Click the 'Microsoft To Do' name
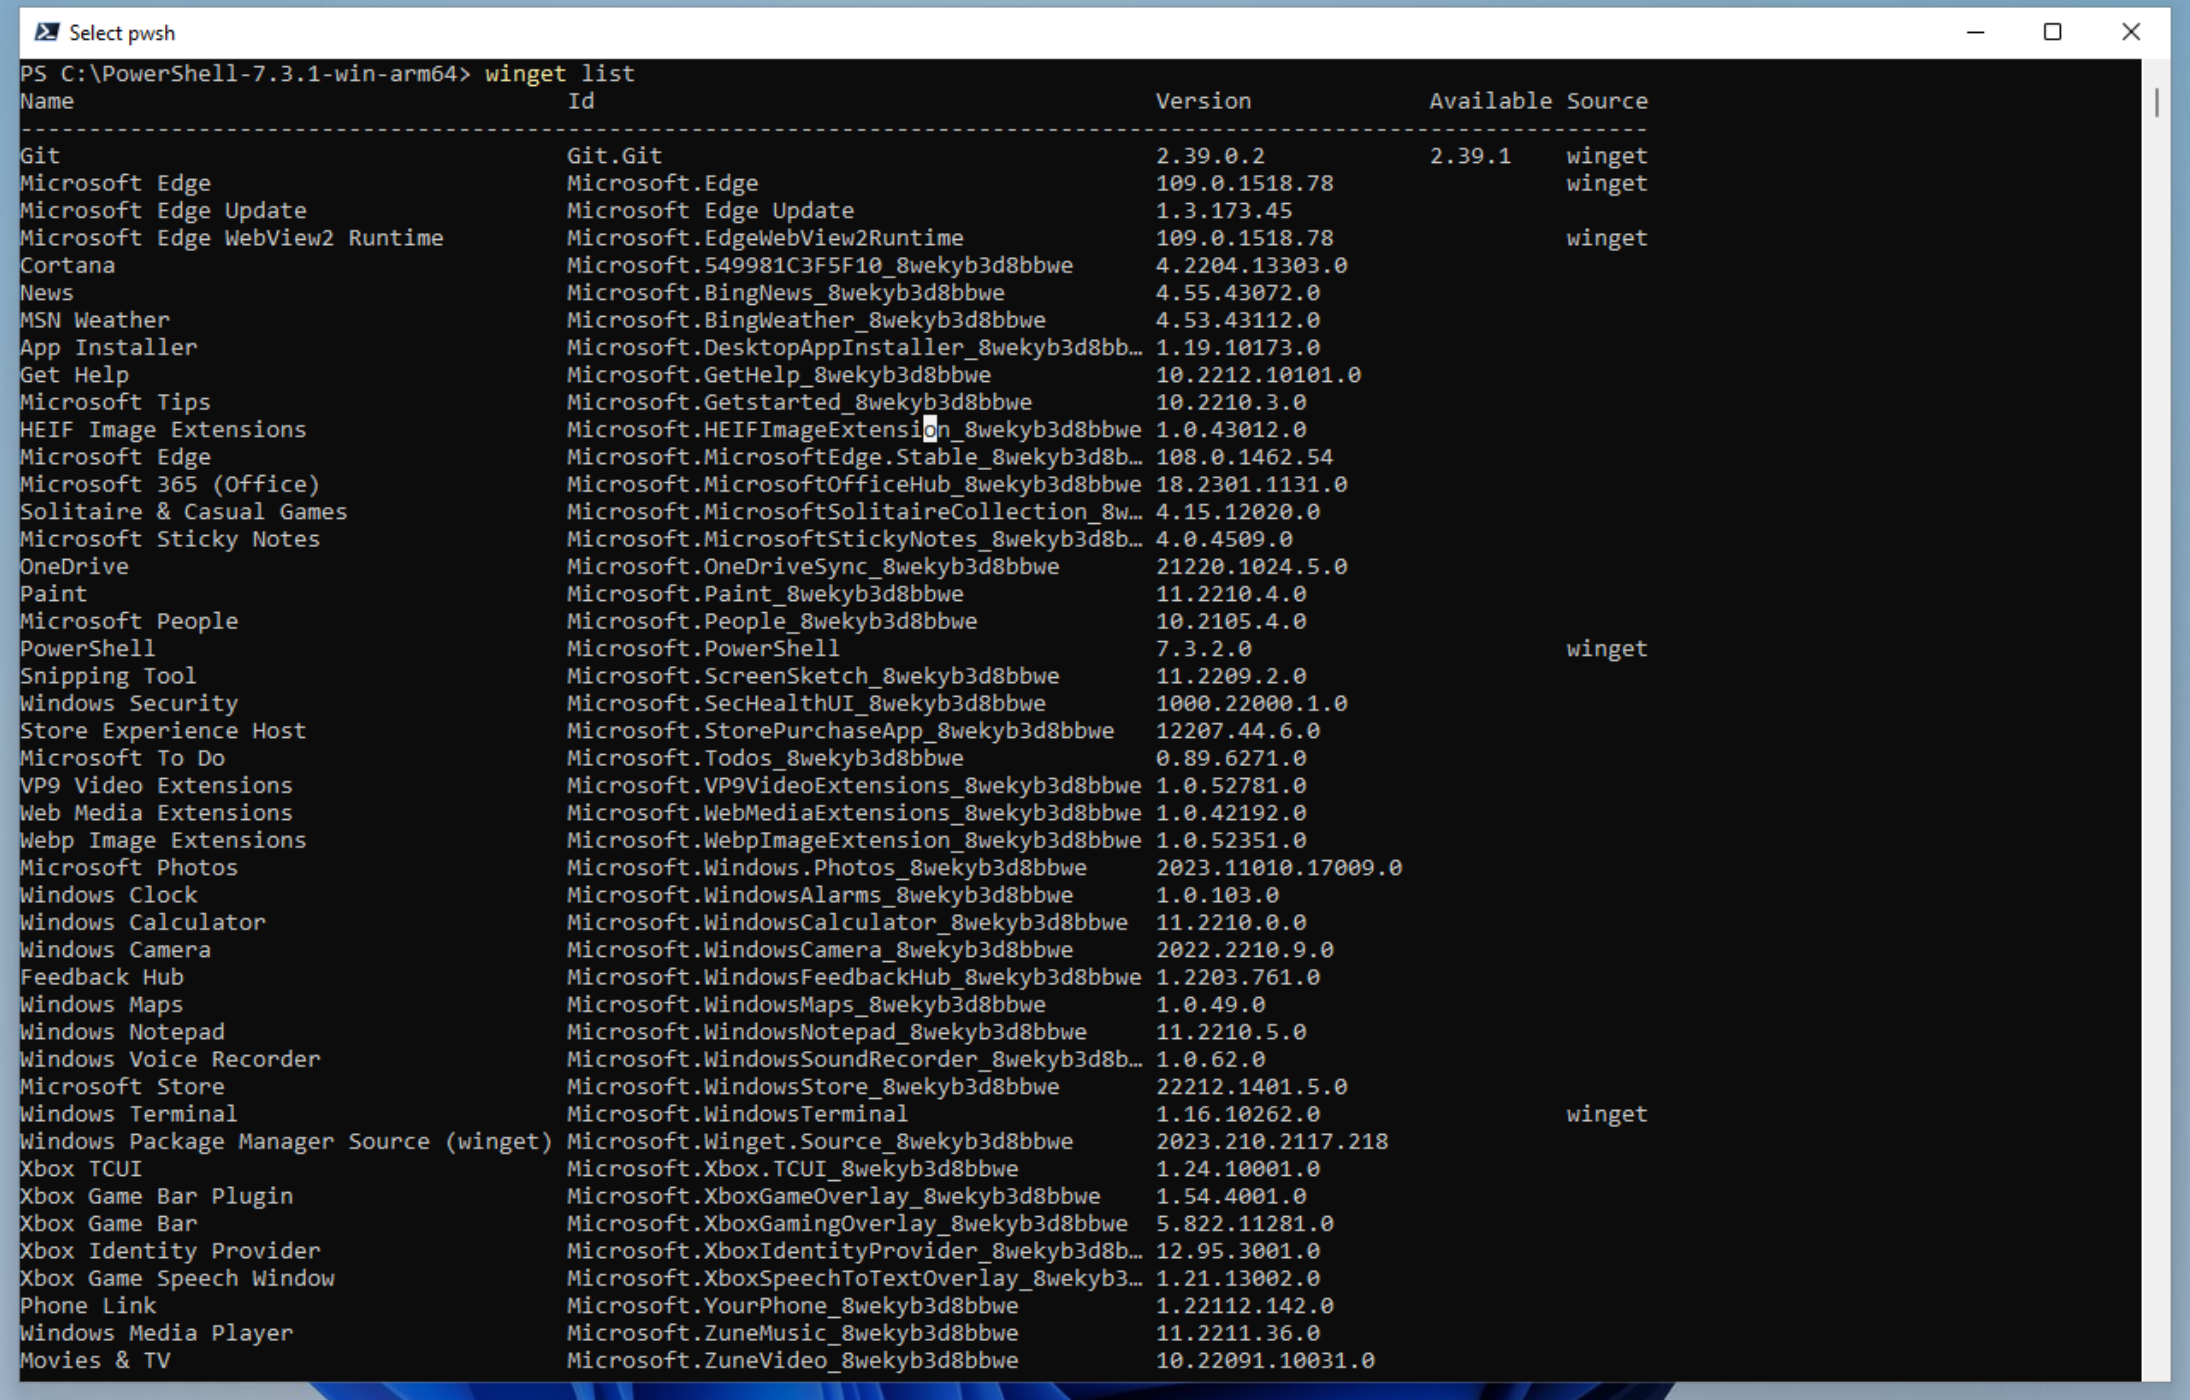Screen dimensions: 2190x1400 point(122,758)
